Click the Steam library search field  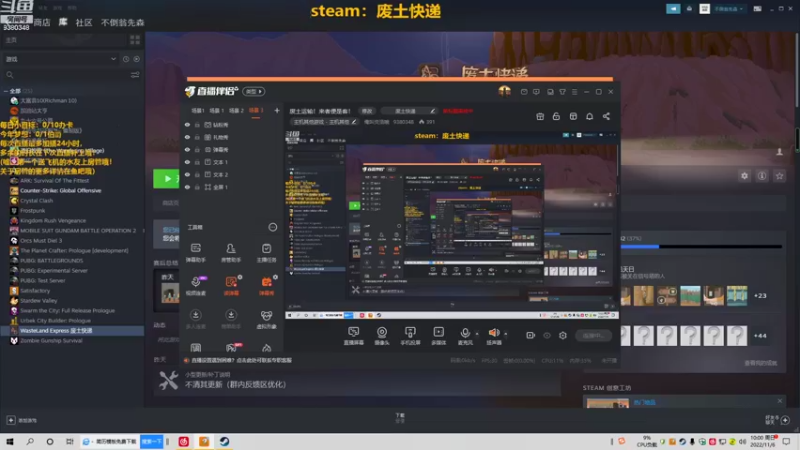click(x=66, y=75)
